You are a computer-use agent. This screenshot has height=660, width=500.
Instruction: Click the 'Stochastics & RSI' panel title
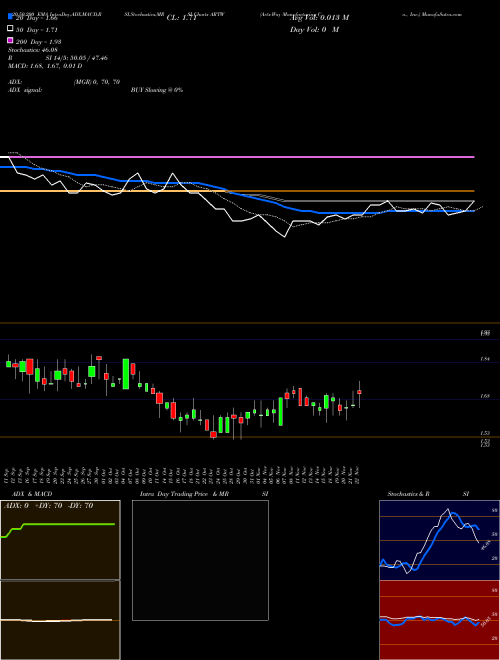(x=428, y=494)
